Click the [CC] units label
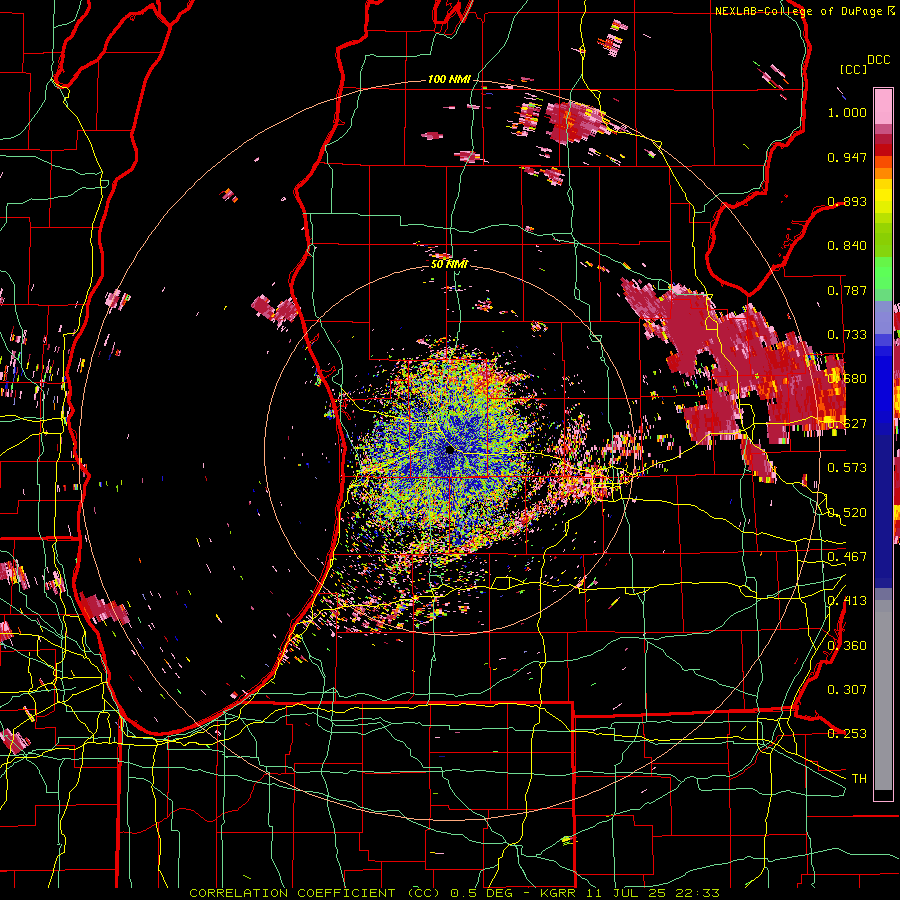Screen dimensions: 900x900 (853, 69)
